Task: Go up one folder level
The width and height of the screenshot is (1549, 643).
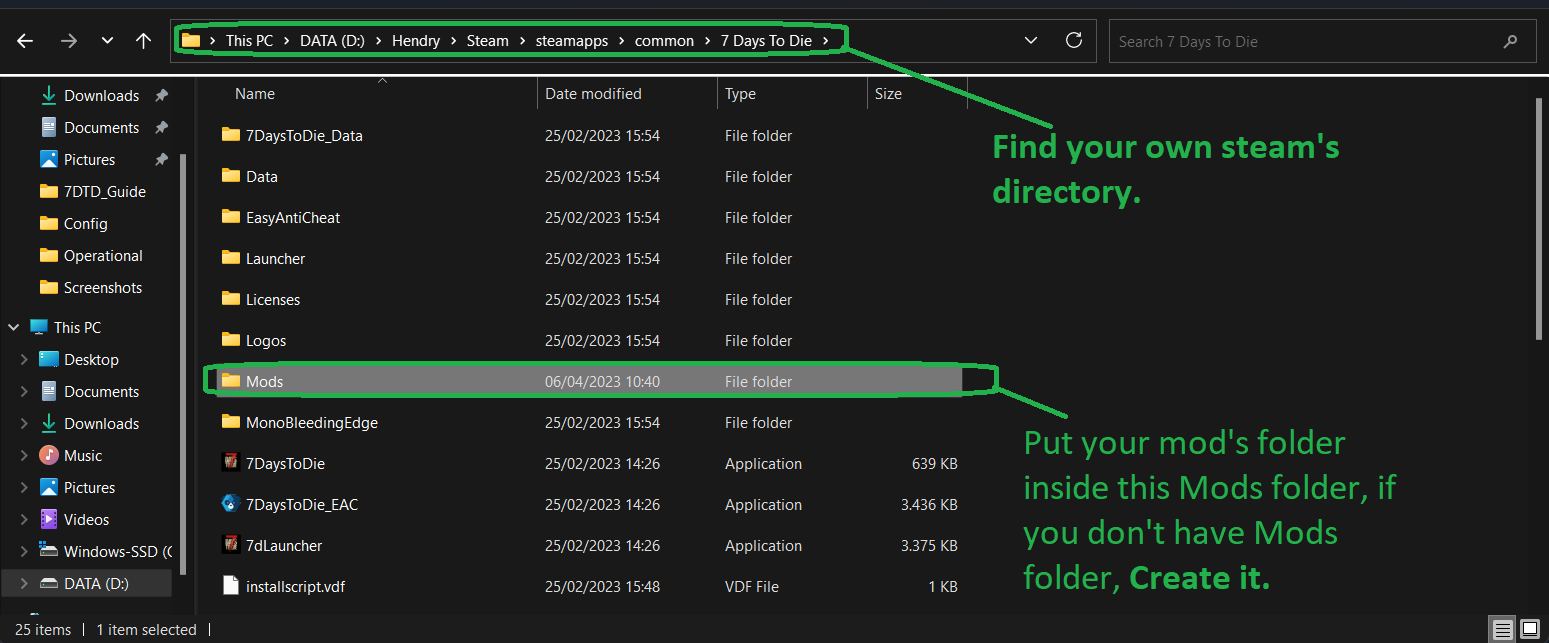Action: click(143, 41)
